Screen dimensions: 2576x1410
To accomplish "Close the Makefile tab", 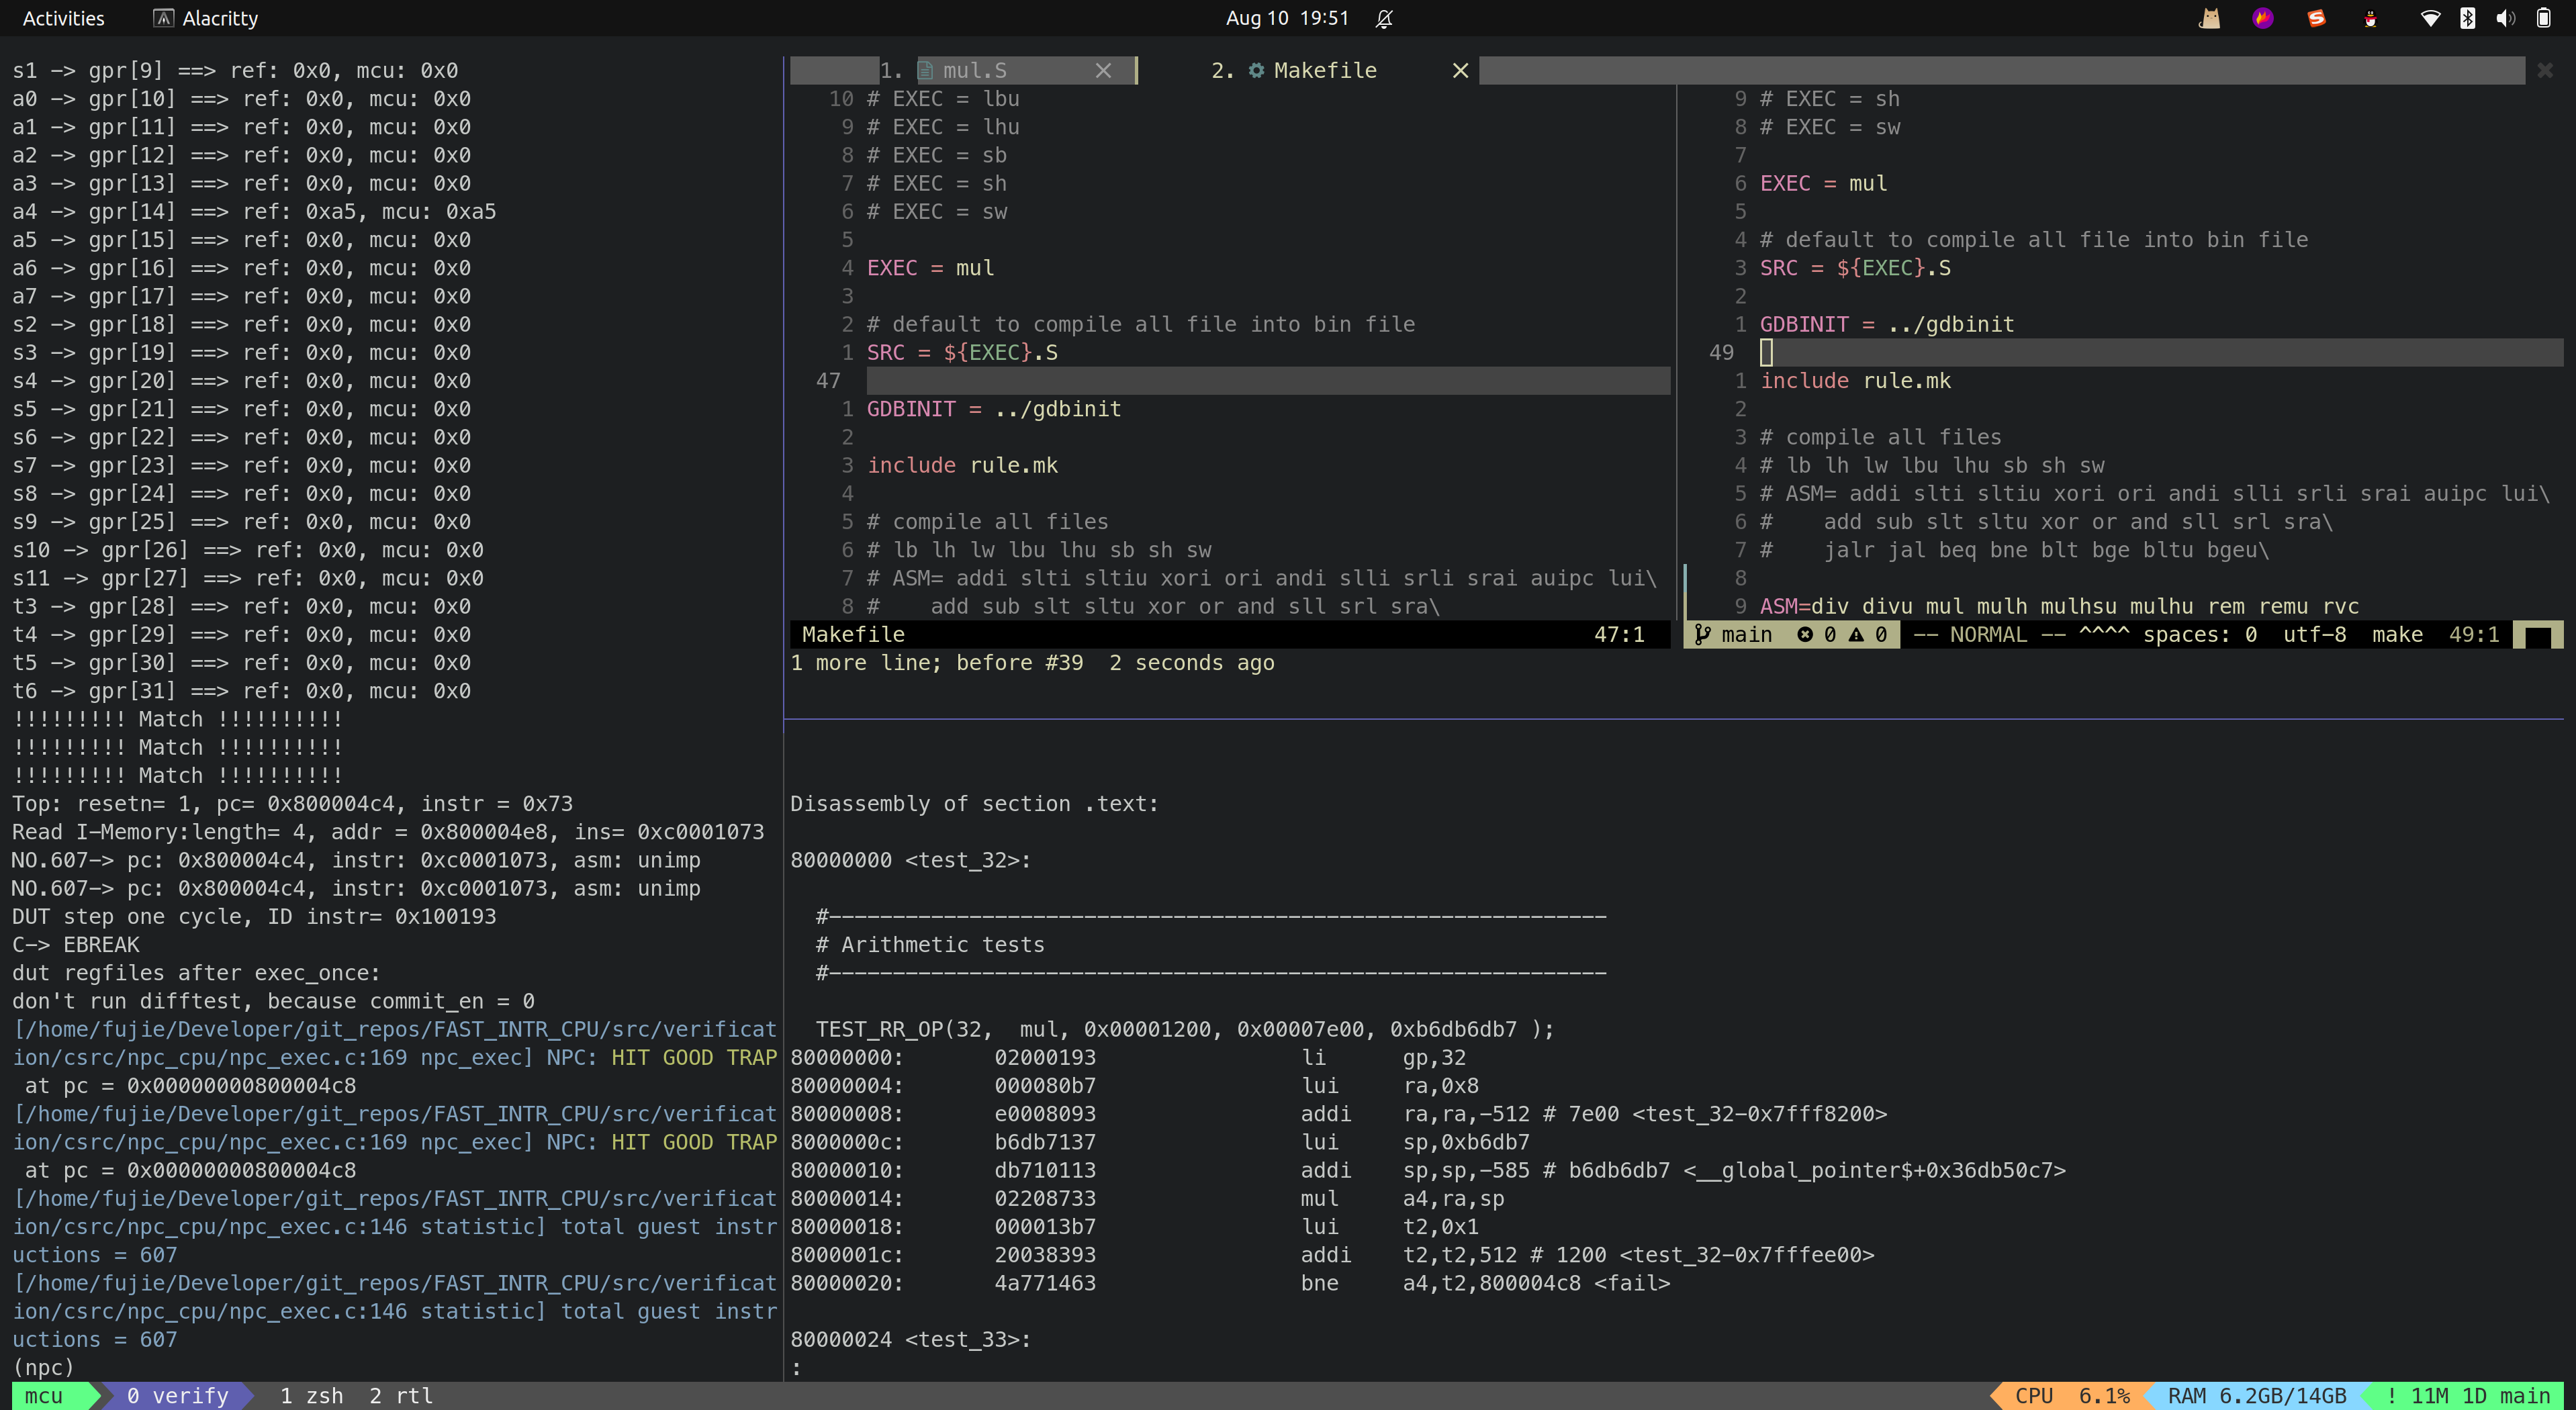I will tap(1460, 70).
